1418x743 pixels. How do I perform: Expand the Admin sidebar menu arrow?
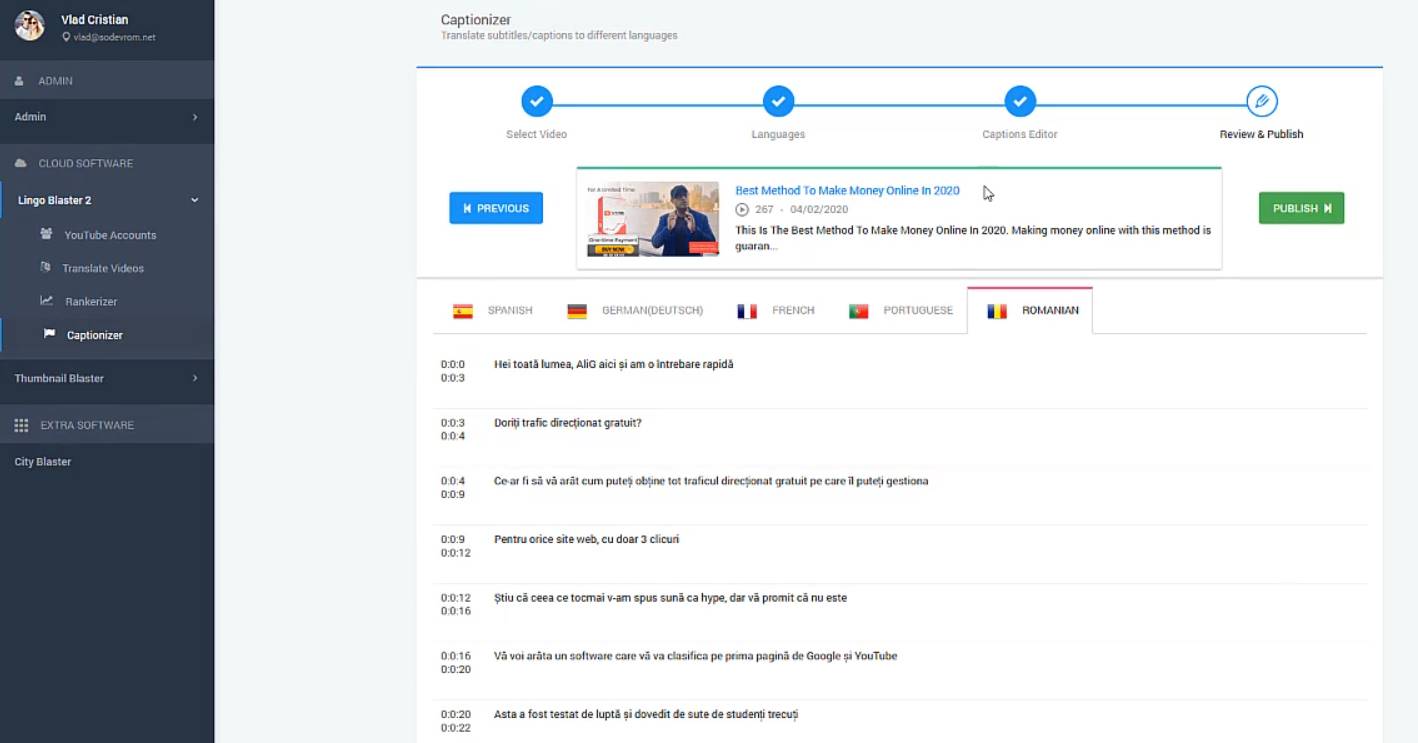(195, 117)
